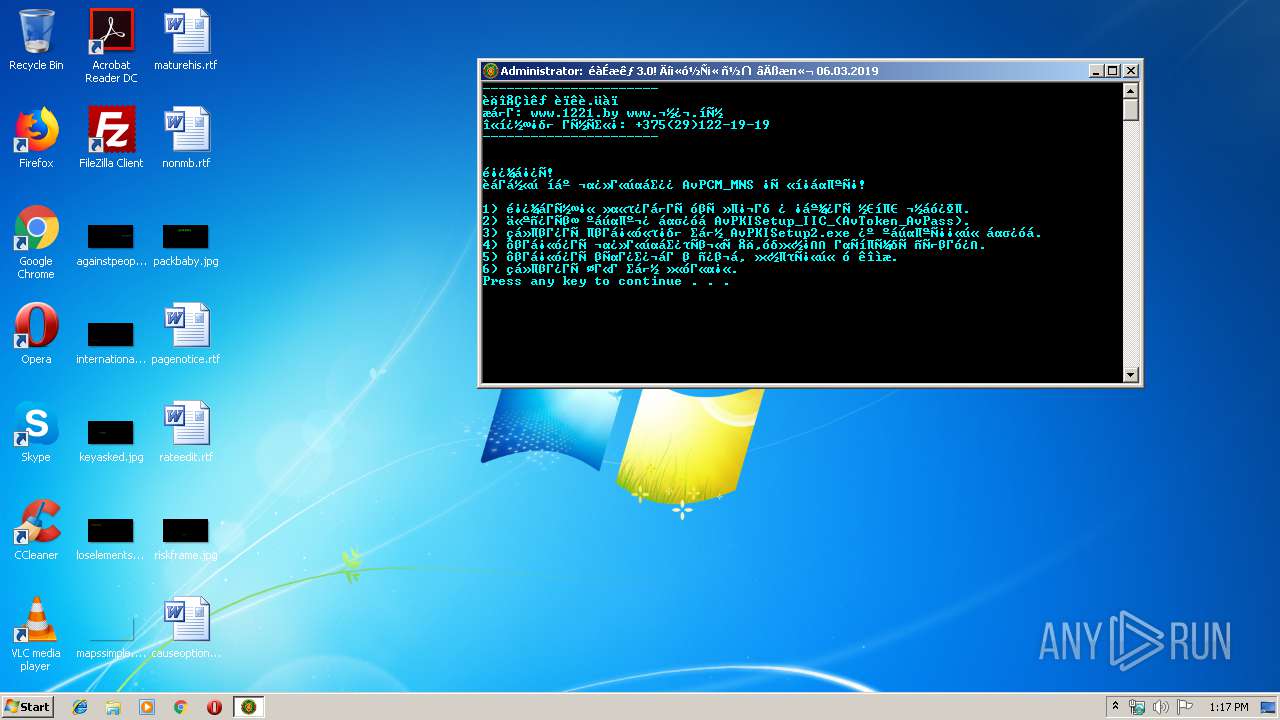Minimize the Administrator console window

1095,71
